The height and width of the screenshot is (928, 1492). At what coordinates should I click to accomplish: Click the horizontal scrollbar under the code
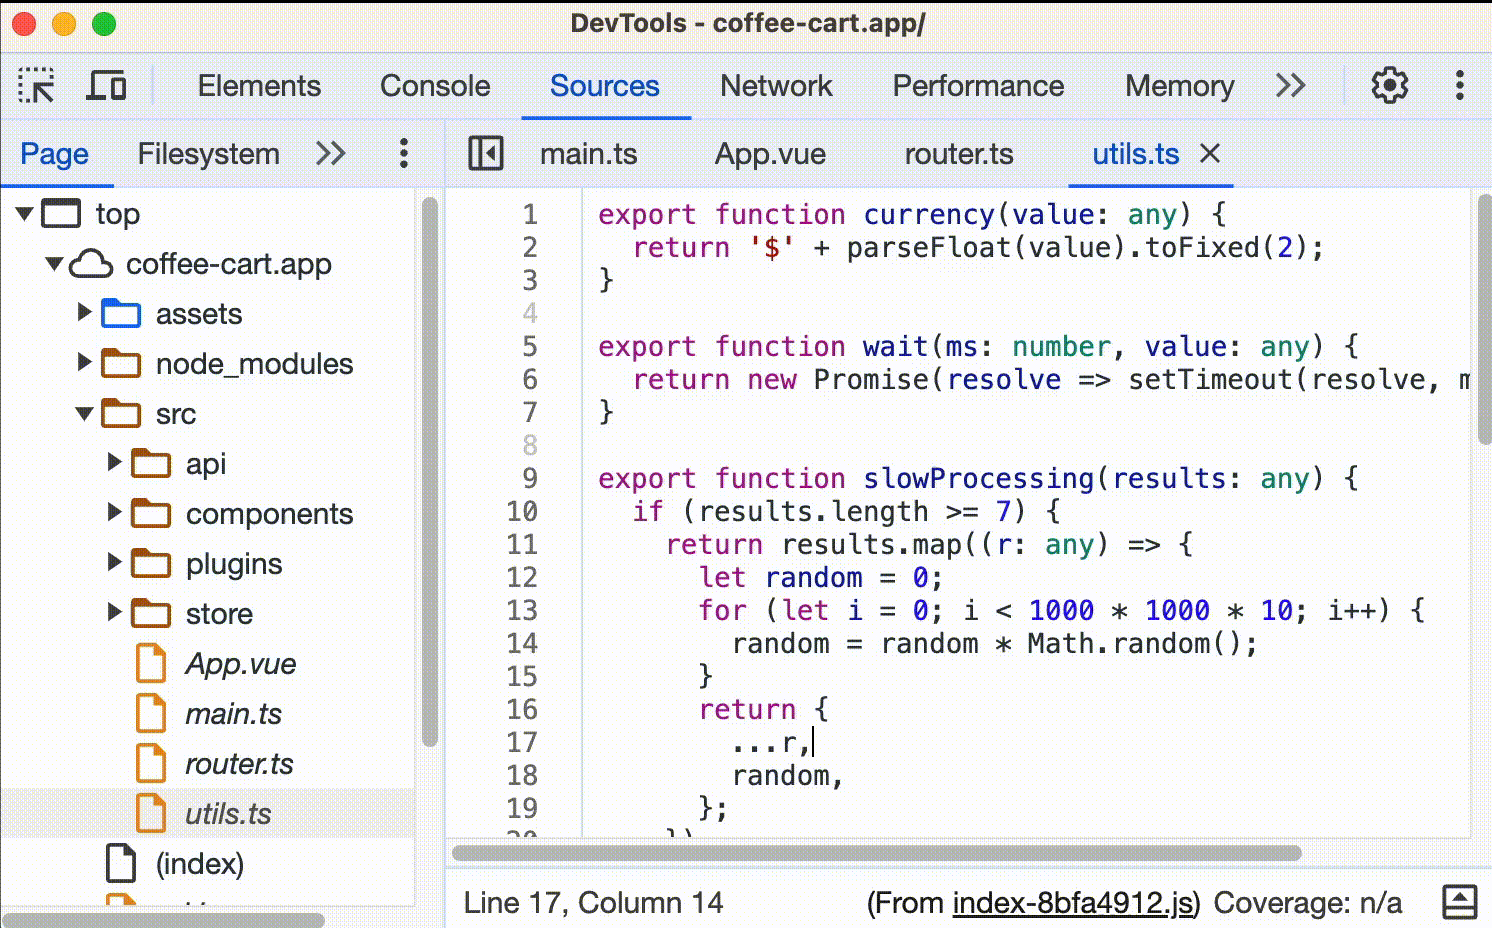pyautogui.click(x=876, y=853)
